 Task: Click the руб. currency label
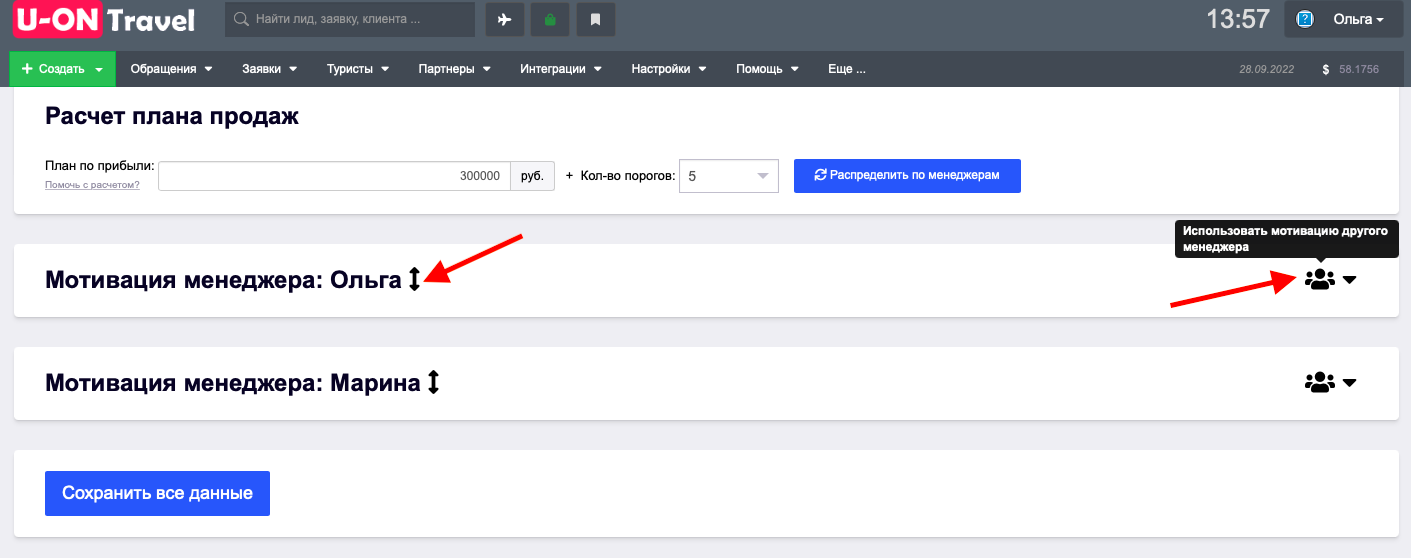[533, 176]
